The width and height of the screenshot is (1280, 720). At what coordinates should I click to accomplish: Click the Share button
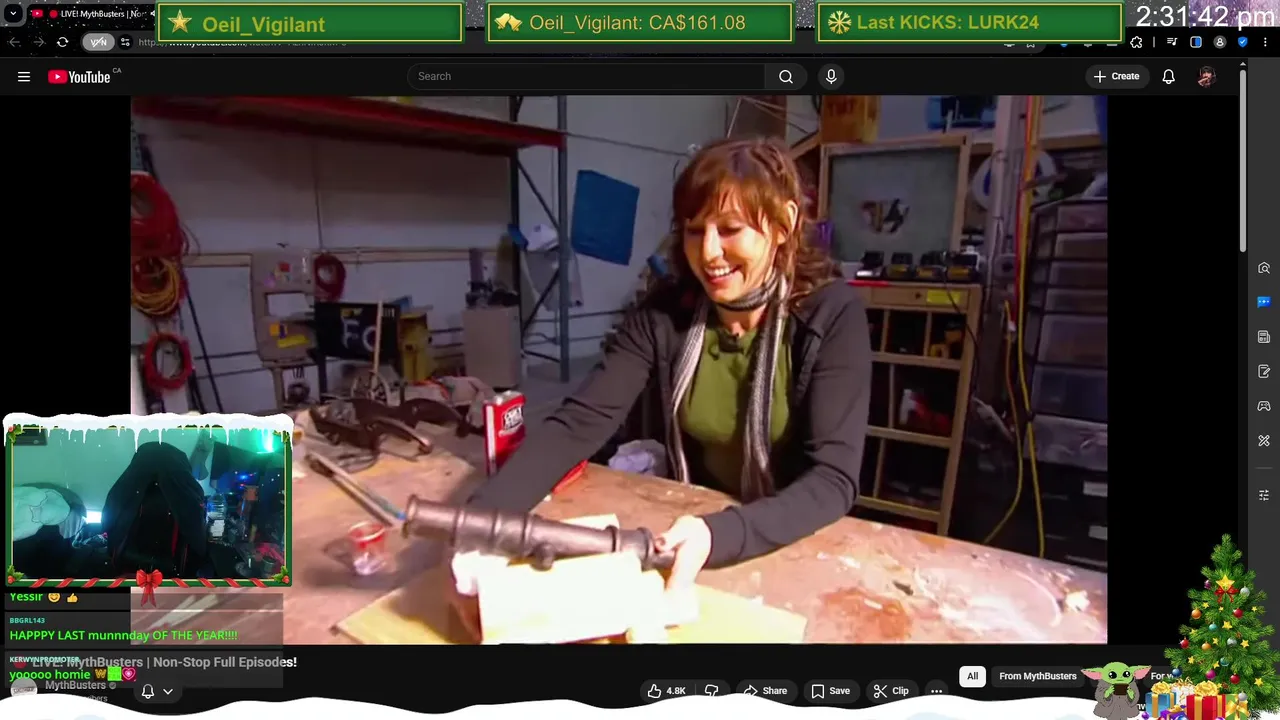765,691
